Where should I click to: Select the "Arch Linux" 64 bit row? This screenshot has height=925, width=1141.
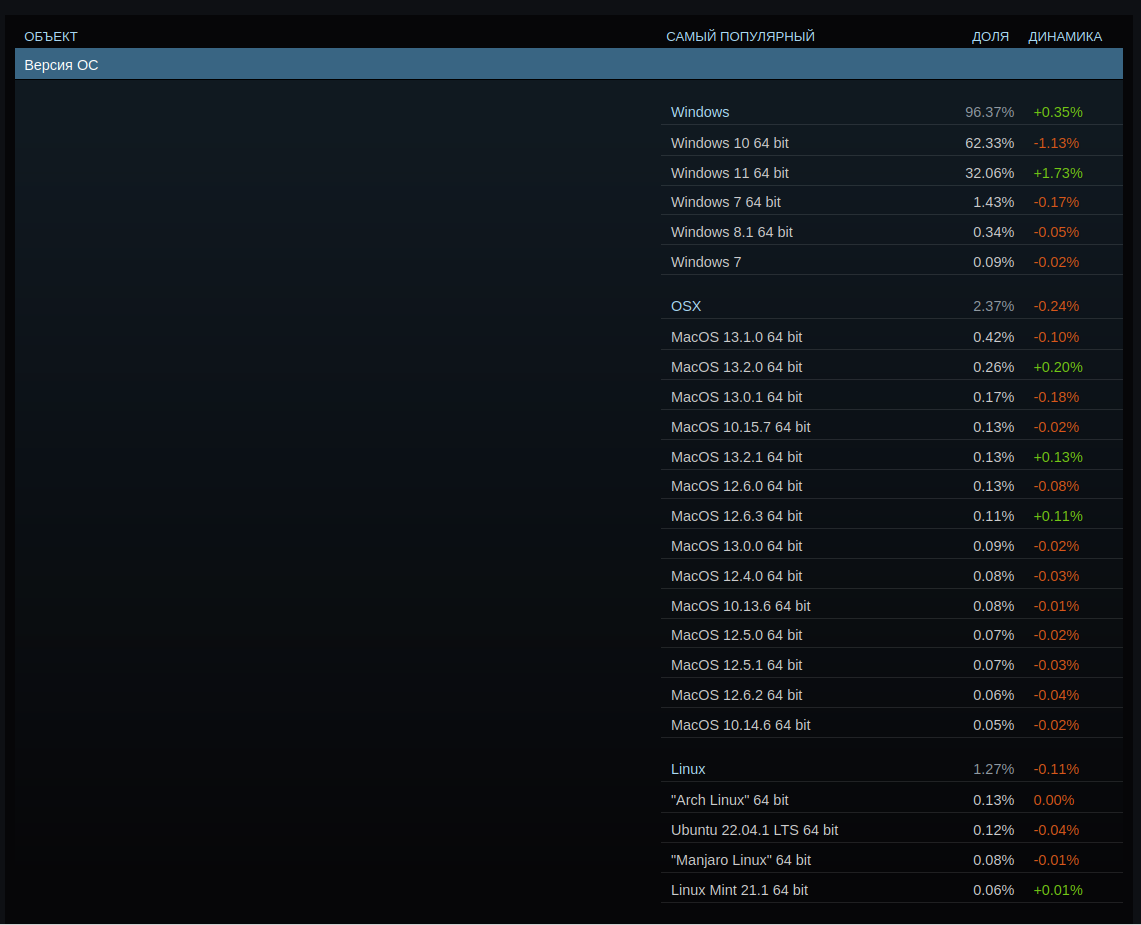tap(891, 799)
